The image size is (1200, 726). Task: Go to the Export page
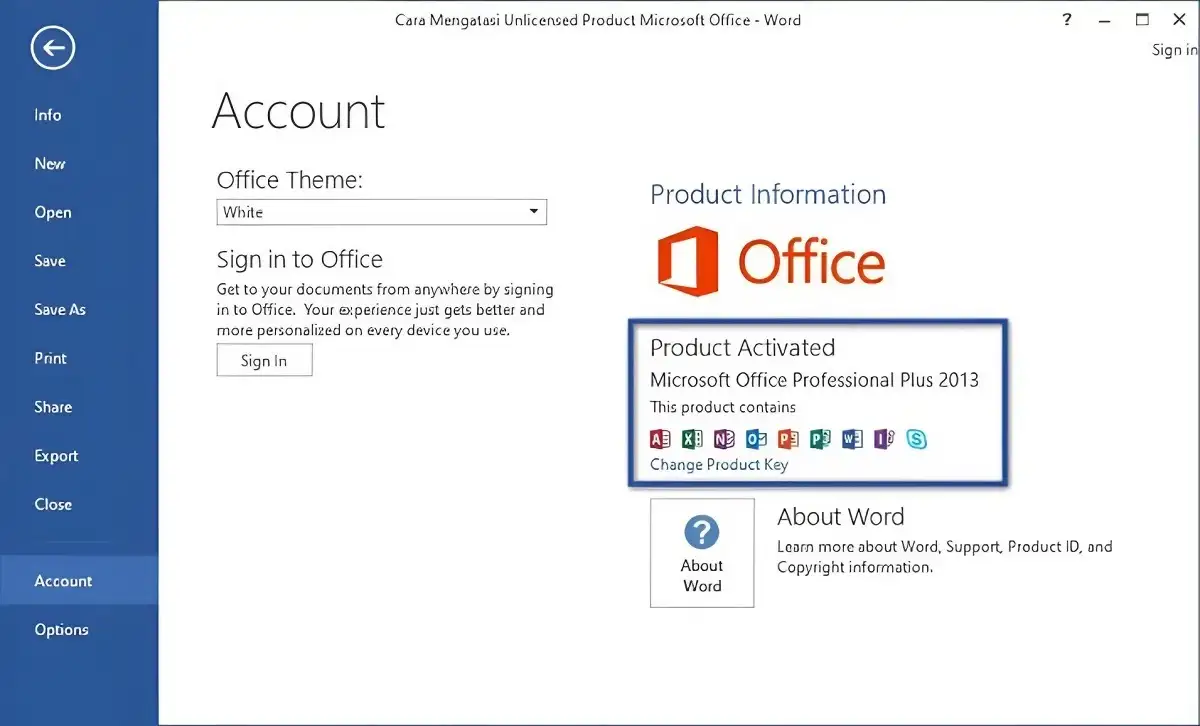(56, 456)
